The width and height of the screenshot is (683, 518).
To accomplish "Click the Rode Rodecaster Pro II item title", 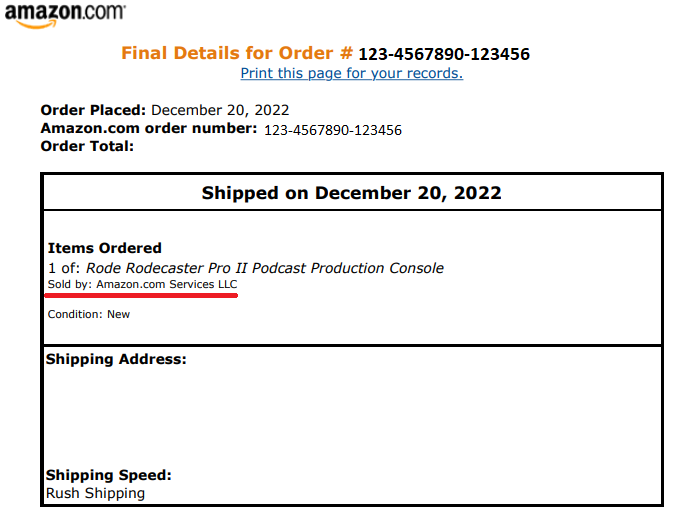I will point(265,268).
